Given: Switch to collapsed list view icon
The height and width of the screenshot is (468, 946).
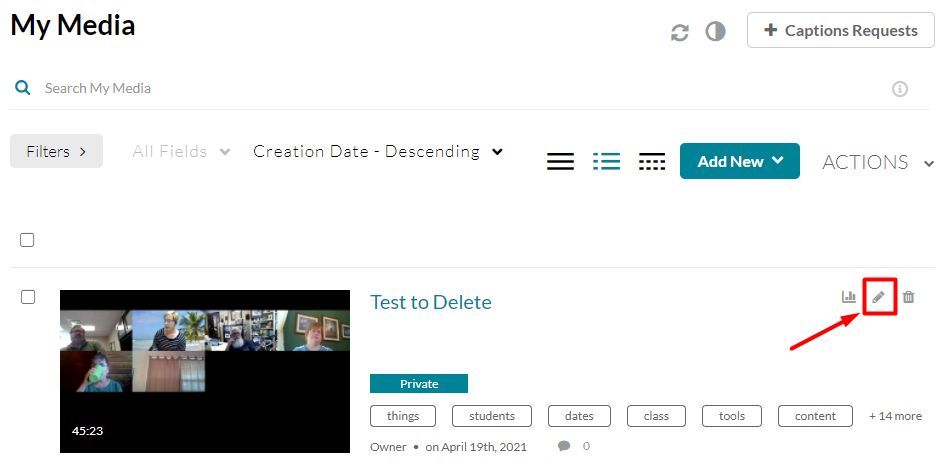Looking at the screenshot, I should [x=560, y=162].
